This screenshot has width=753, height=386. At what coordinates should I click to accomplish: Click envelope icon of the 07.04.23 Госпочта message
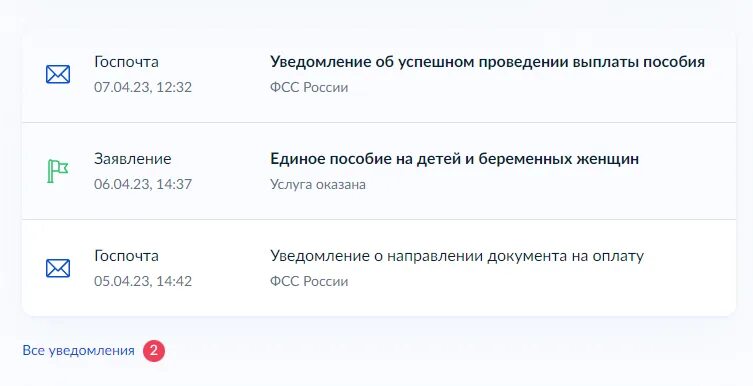pyautogui.click(x=58, y=74)
